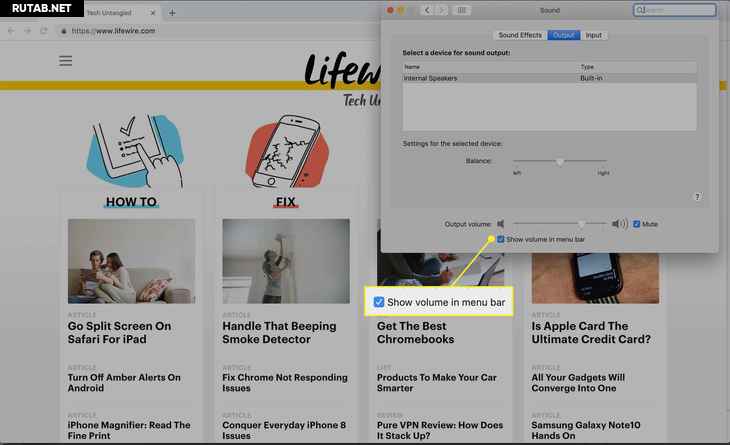Click the Apple Card phone photo thumbnail
This screenshot has width=730, height=445.
click(595, 278)
